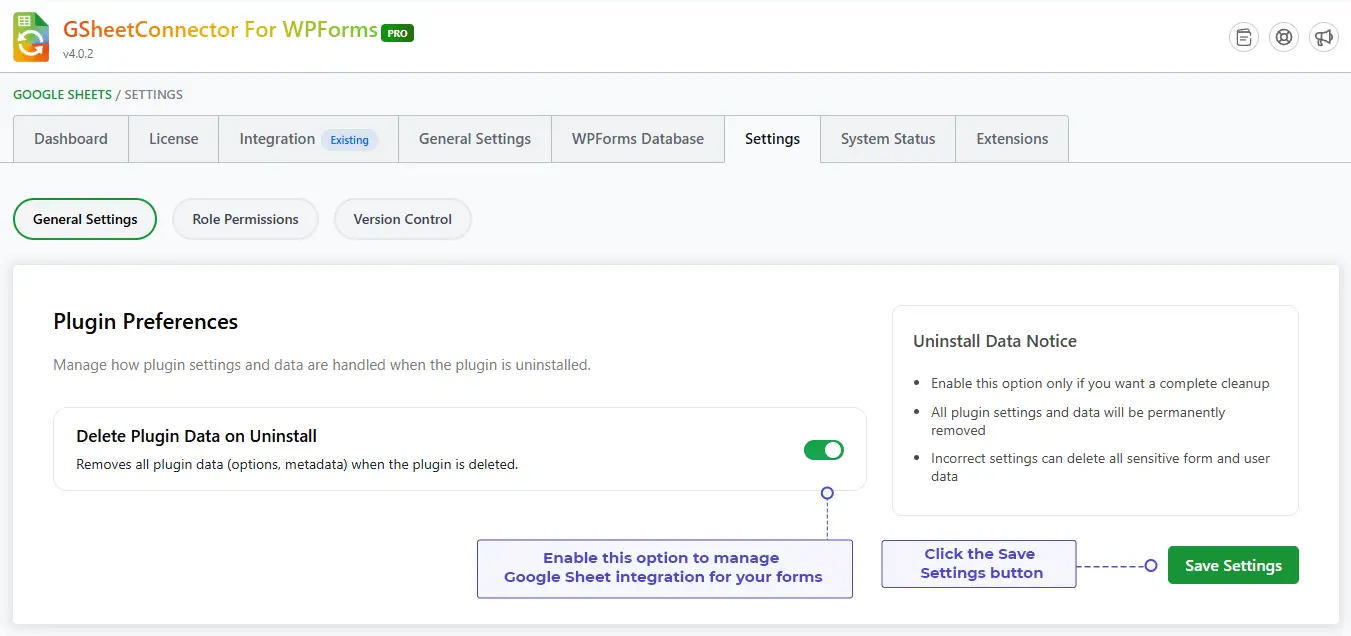The image size is (1351, 636).
Task: Select the Settings tab
Action: 772,139
